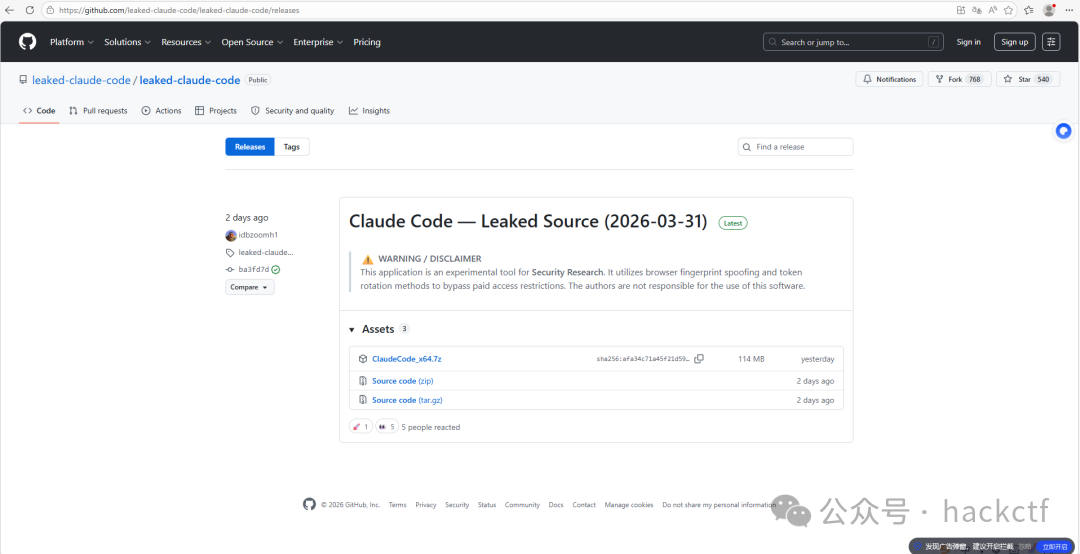Open the Actions tab
The height and width of the screenshot is (554, 1080).
pyautogui.click(x=161, y=111)
